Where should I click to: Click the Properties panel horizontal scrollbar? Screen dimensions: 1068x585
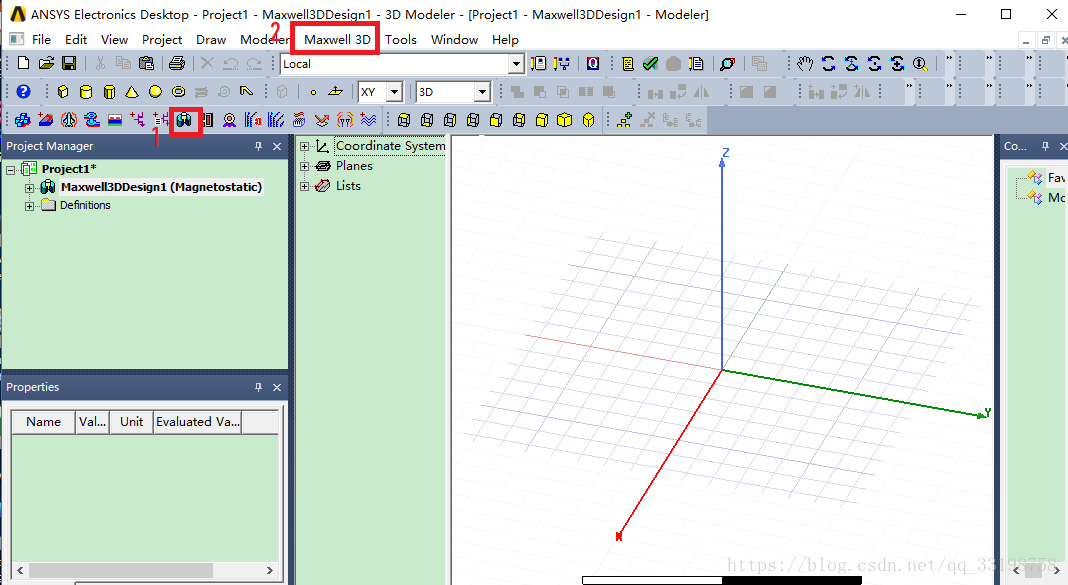140,570
